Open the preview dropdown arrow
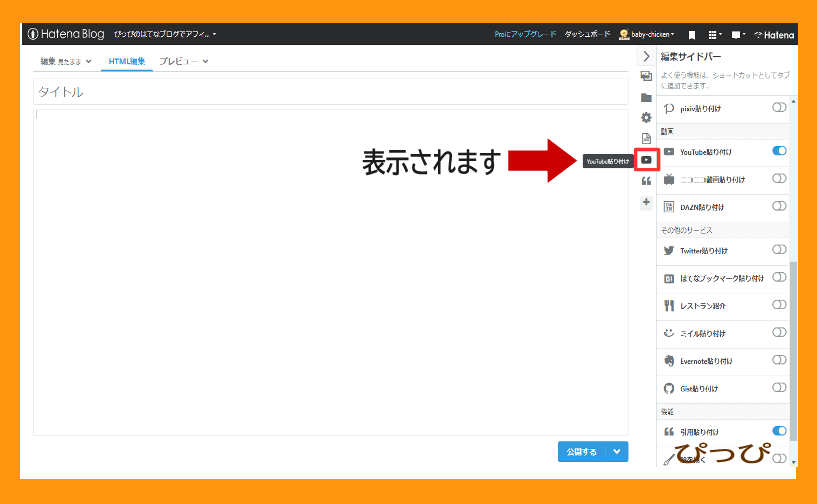This screenshot has height=504, width=817. [205, 62]
